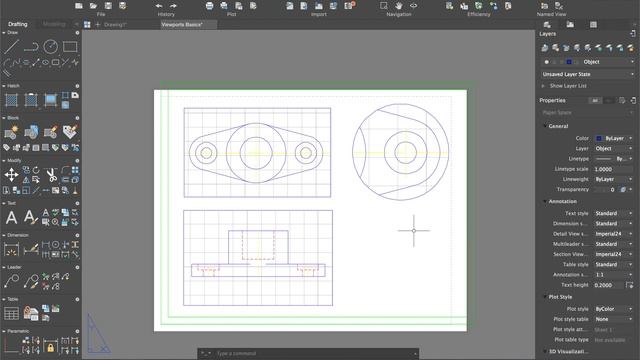Click the Object layer blue color swatch
The image size is (640, 360).
pos(569,62)
